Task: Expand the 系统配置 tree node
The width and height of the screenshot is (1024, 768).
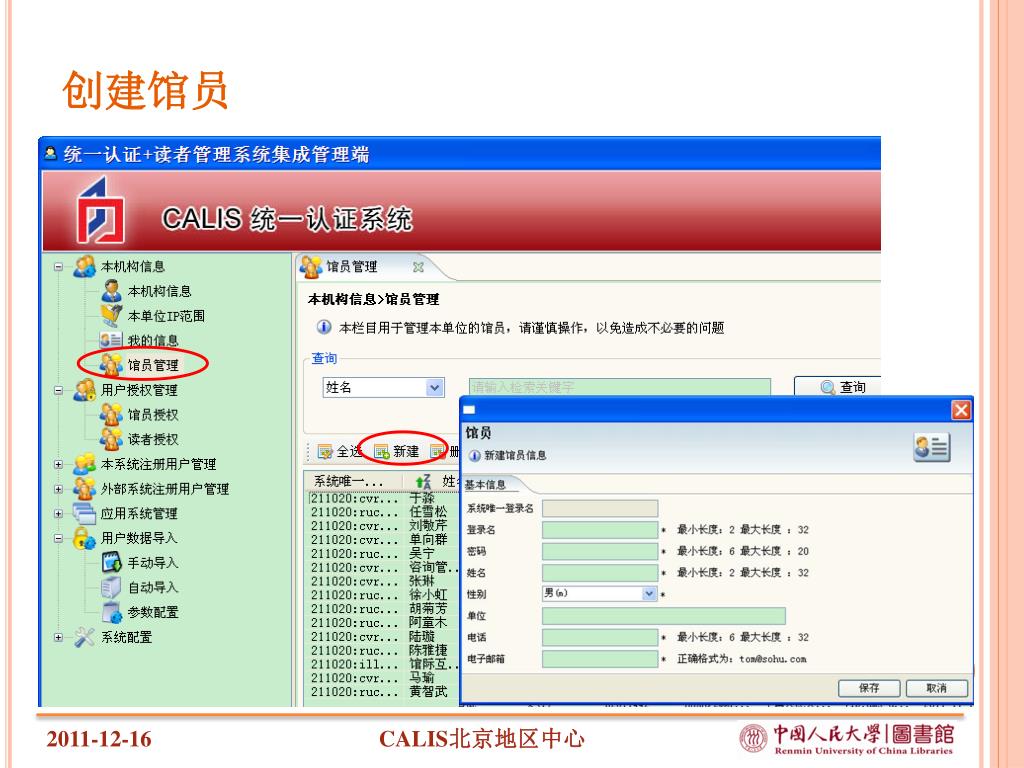Action: click(58, 637)
